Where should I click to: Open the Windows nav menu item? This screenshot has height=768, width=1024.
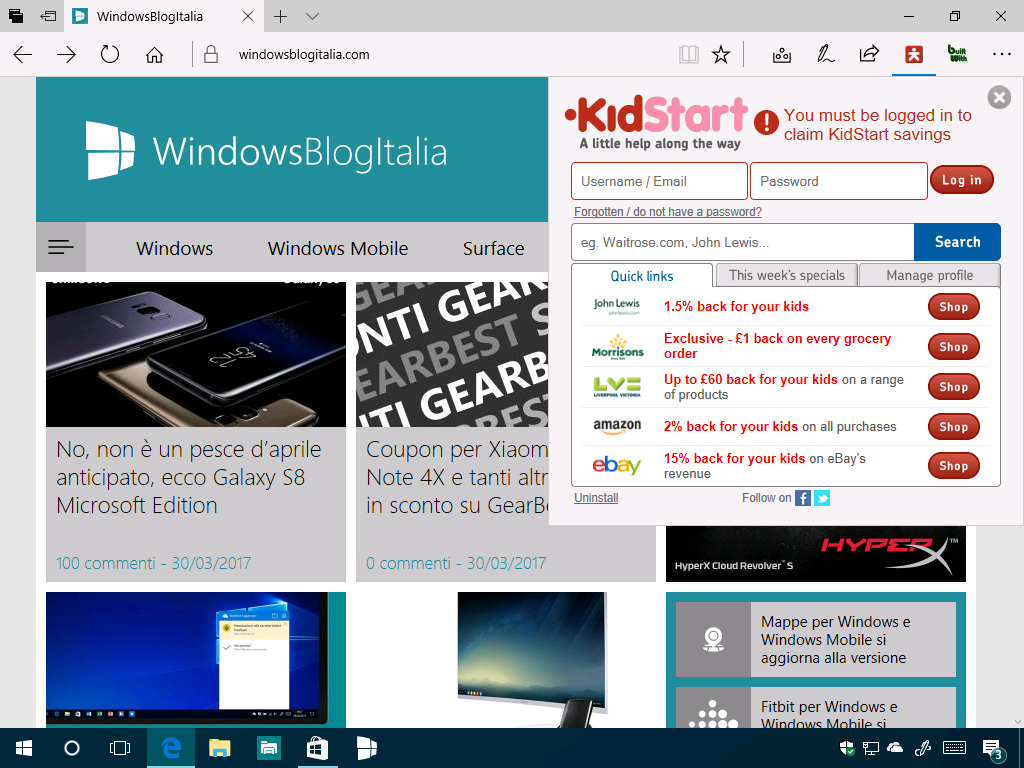(x=174, y=248)
